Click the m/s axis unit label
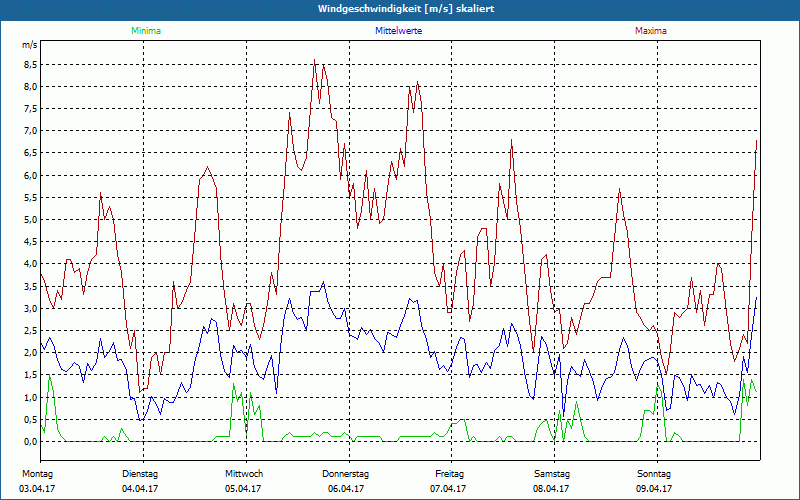This screenshot has width=800, height=500. (x=30, y=45)
